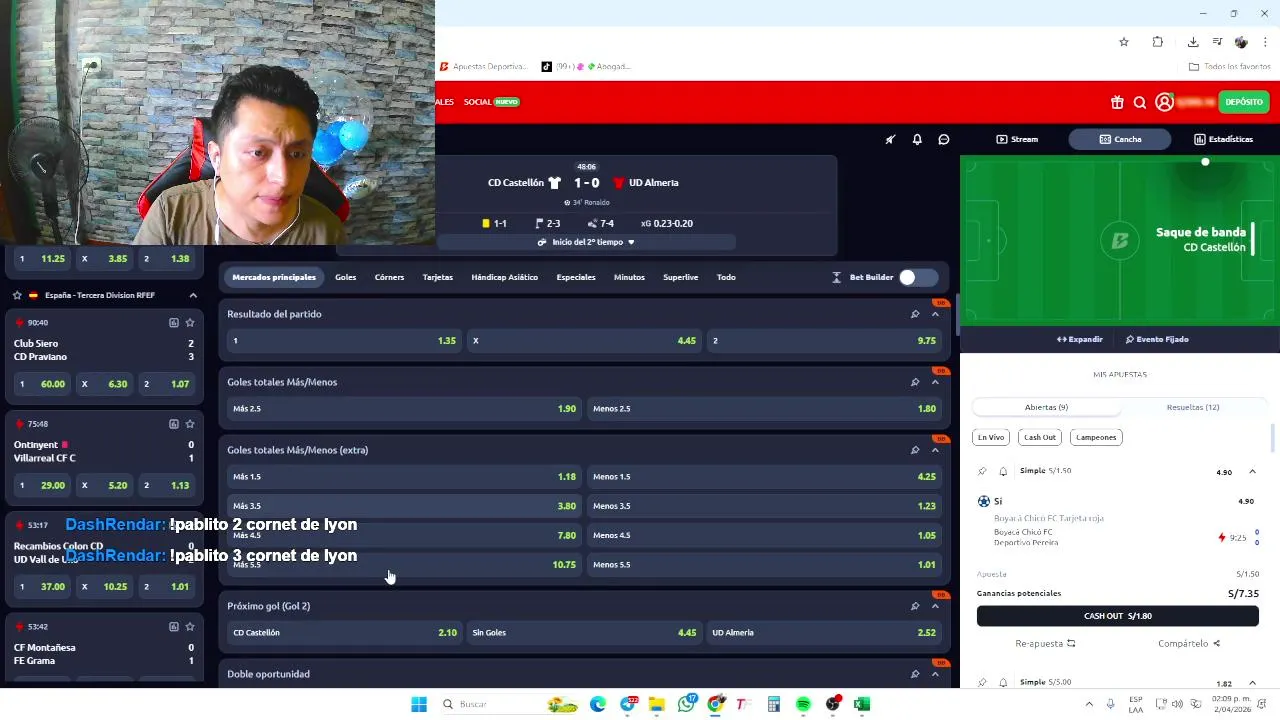The height and width of the screenshot is (720, 1280).
Task: Select Más 1.5 at 1.18
Action: click(x=404, y=477)
